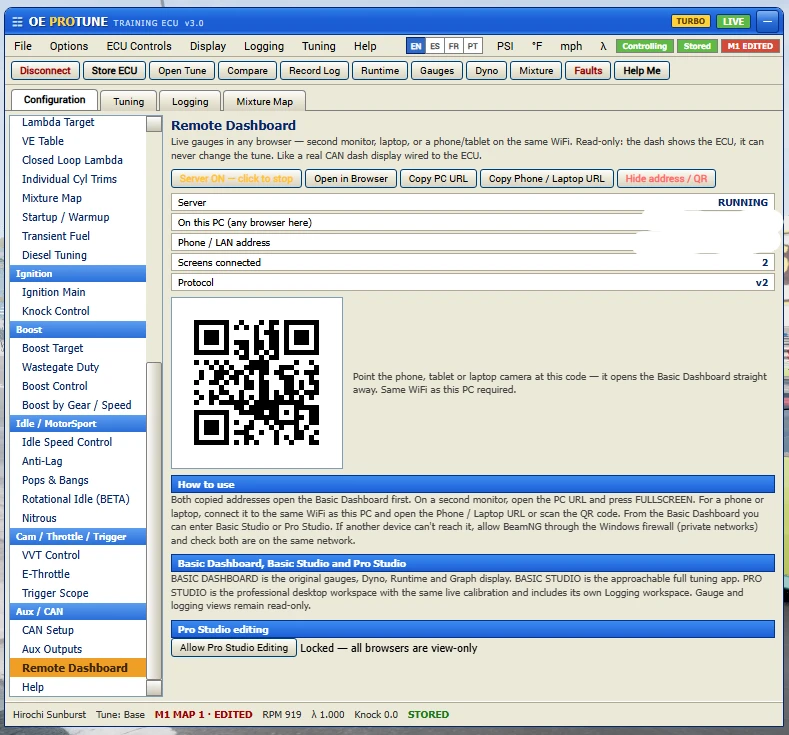Collapse the Aux / CAN section header
Screen dimensions: 789x735
[78, 611]
